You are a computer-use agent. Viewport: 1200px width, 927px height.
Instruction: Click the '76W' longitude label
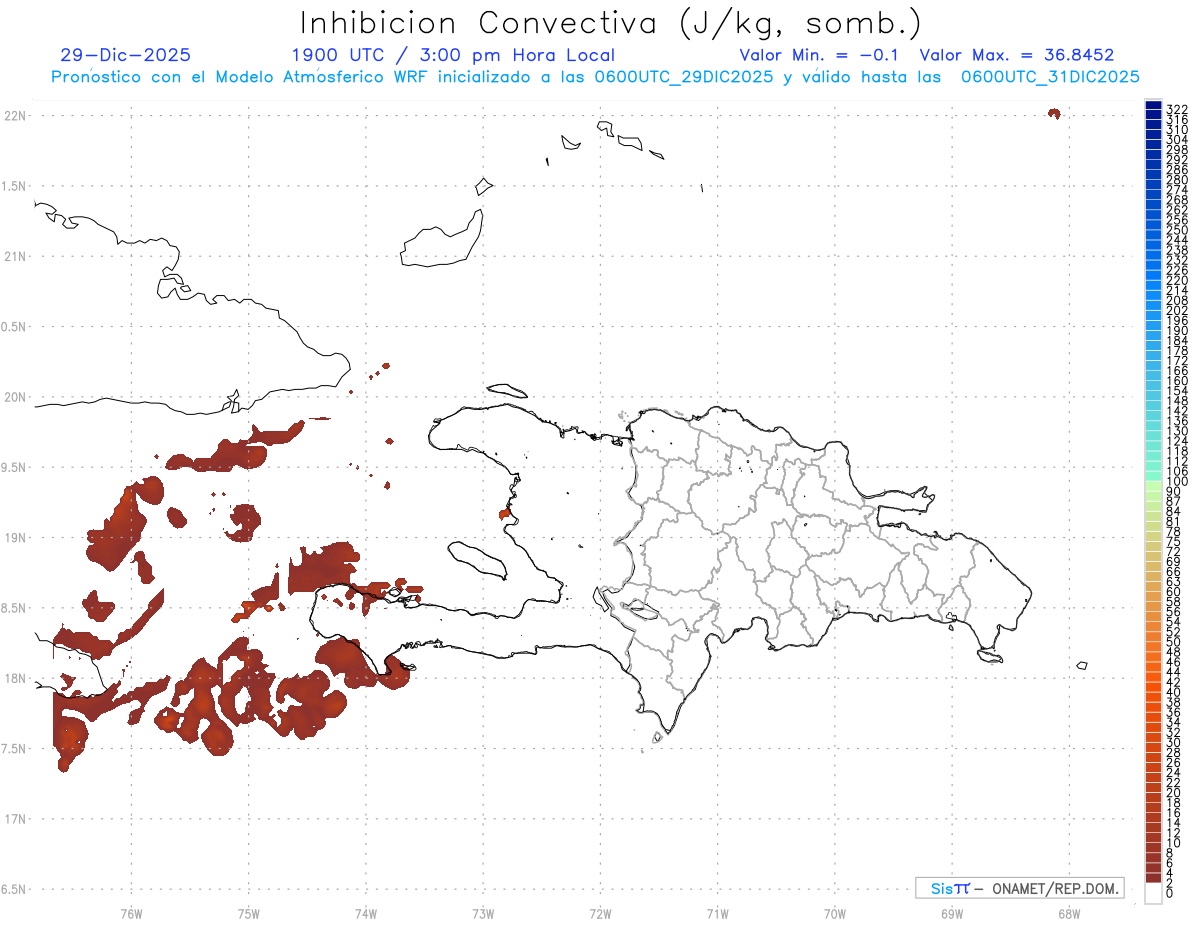(131, 913)
